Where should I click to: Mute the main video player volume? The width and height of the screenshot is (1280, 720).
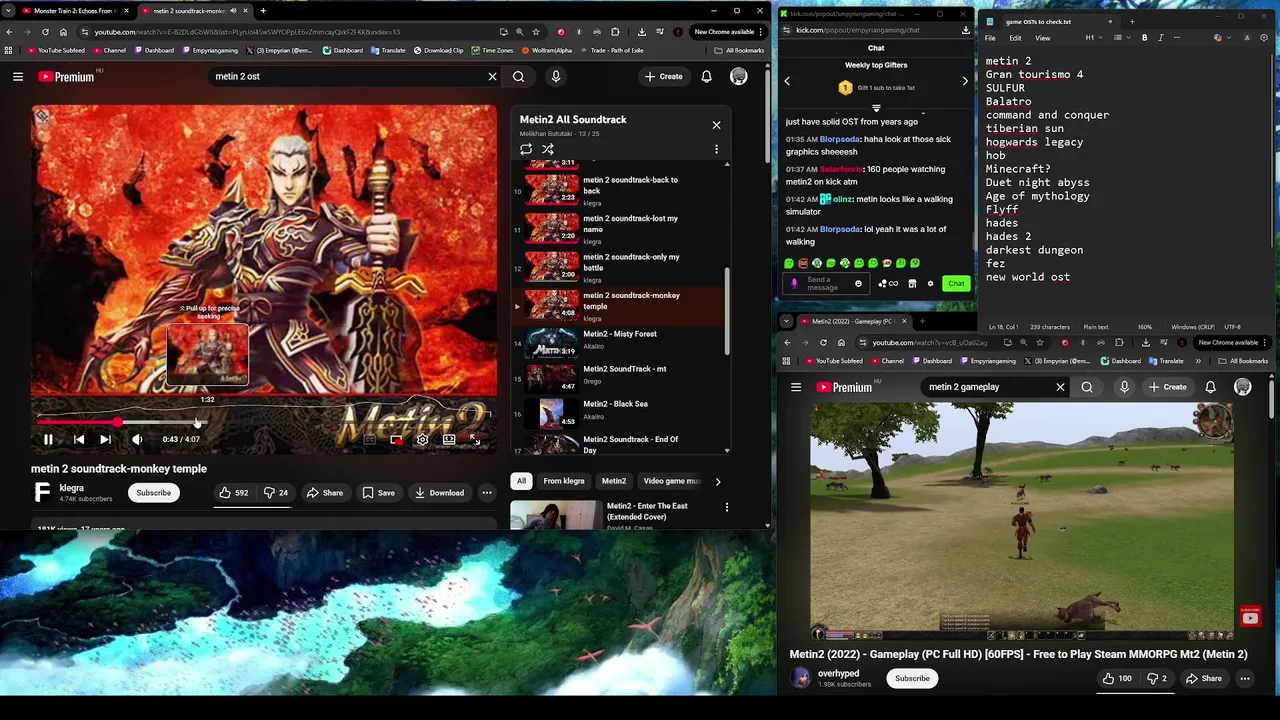point(137,439)
